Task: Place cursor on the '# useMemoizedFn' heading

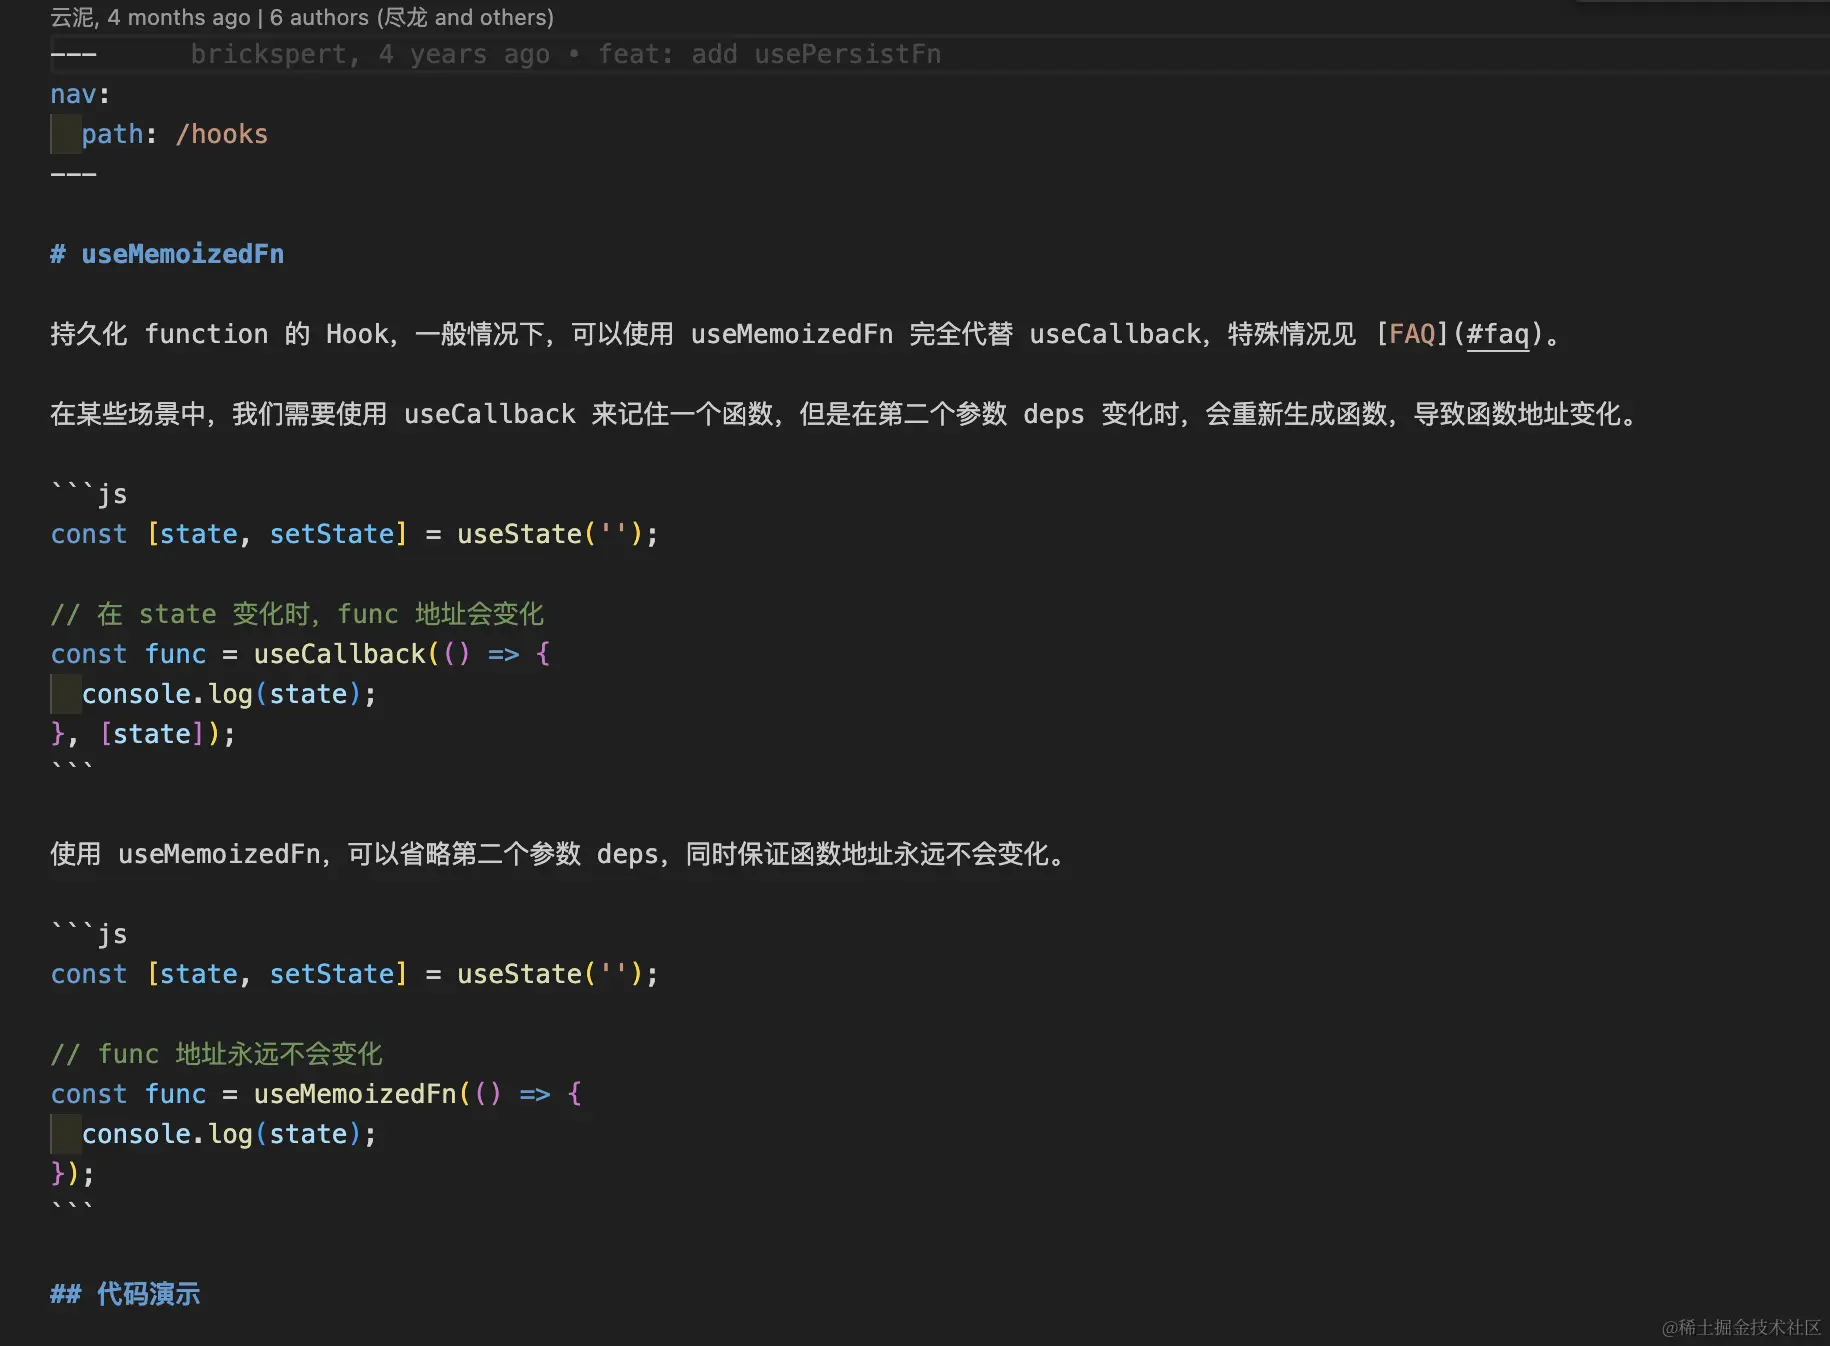Action: [x=167, y=254]
